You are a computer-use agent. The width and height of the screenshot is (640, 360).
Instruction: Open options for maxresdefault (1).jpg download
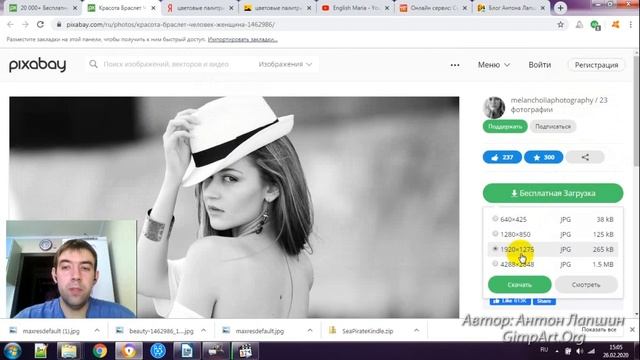(x=97, y=331)
